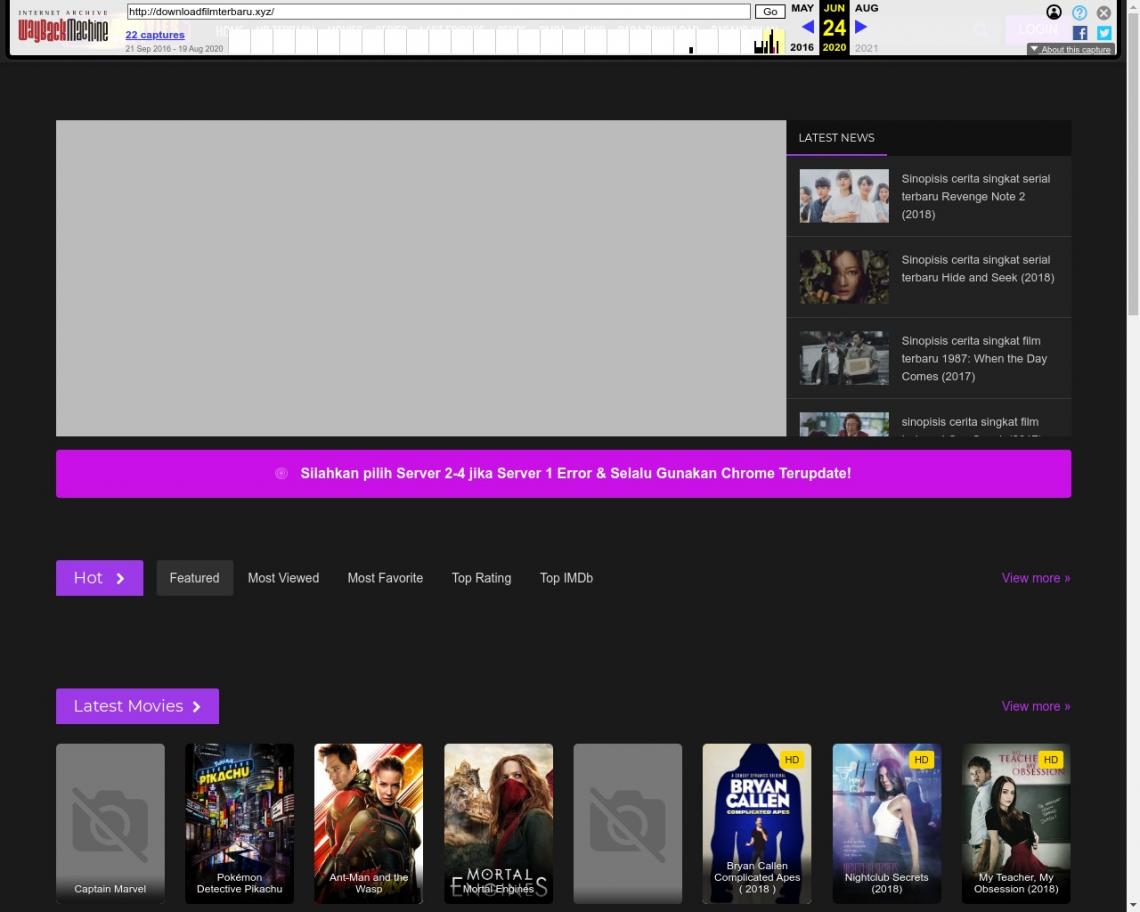The height and width of the screenshot is (912, 1140).
Task: Open the Mortal Engines movie poster
Action: [499, 823]
